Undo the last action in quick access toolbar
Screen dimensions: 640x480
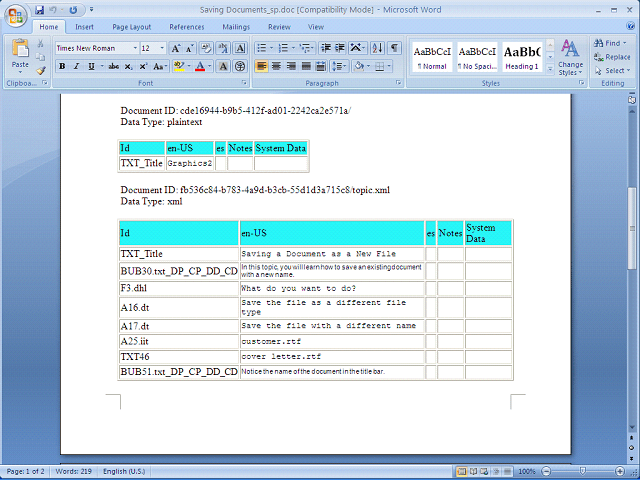(x=53, y=10)
